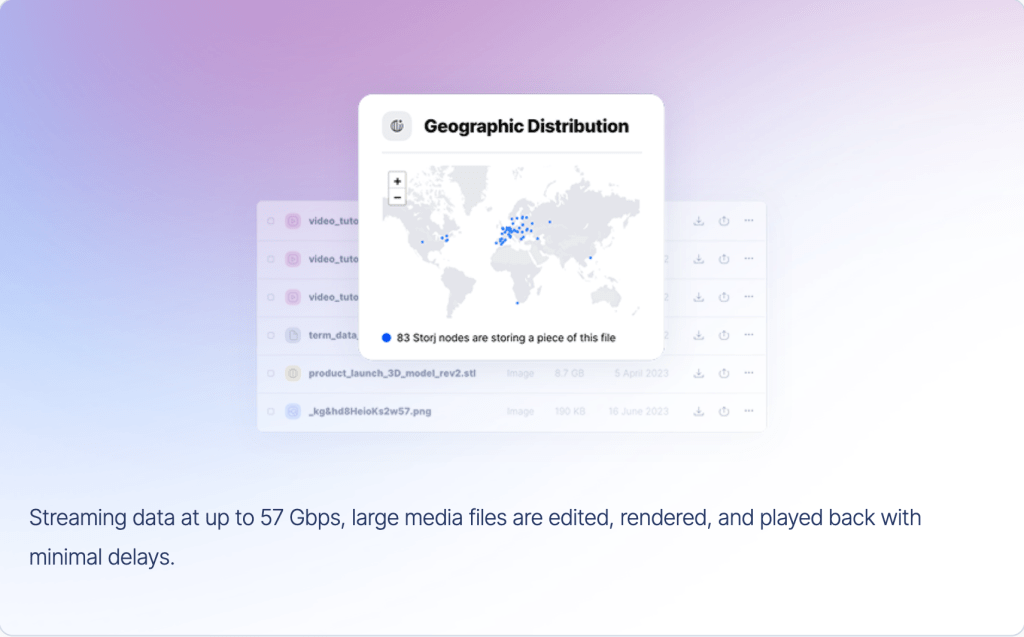
Task: Zoom out on the geographic distribution map
Action: click(397, 197)
